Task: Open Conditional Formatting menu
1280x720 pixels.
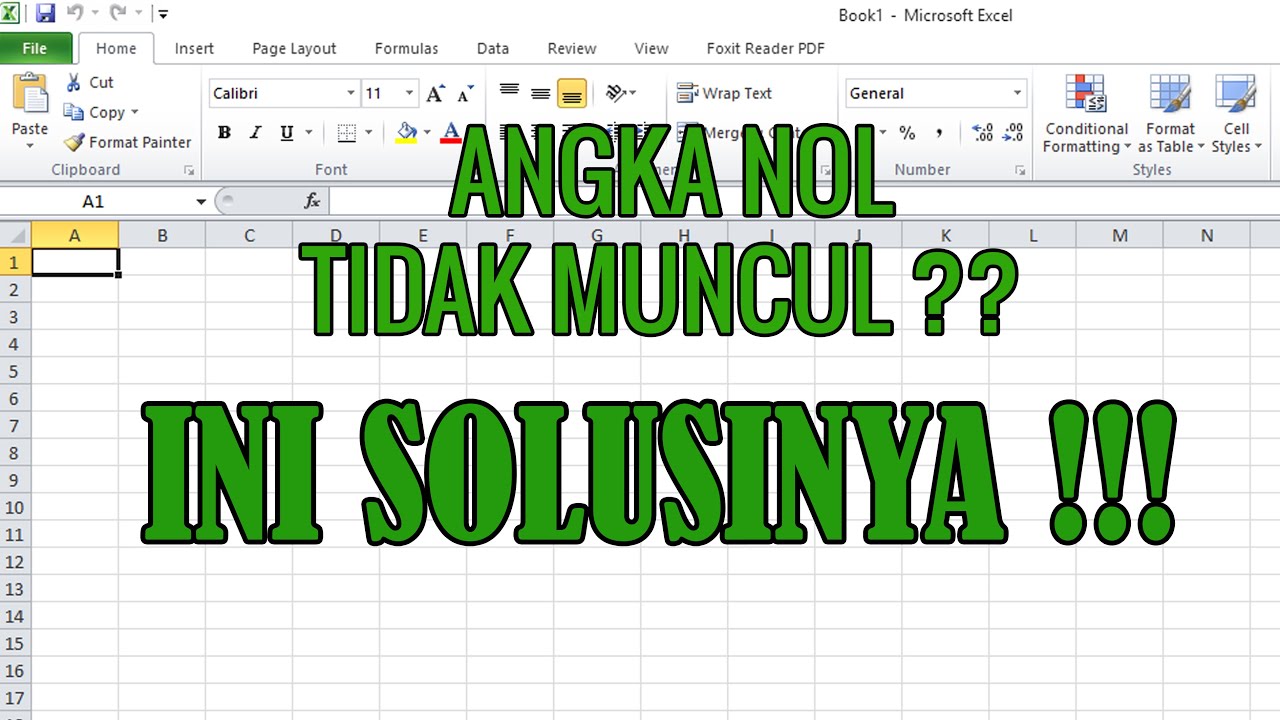Action: 1086,114
